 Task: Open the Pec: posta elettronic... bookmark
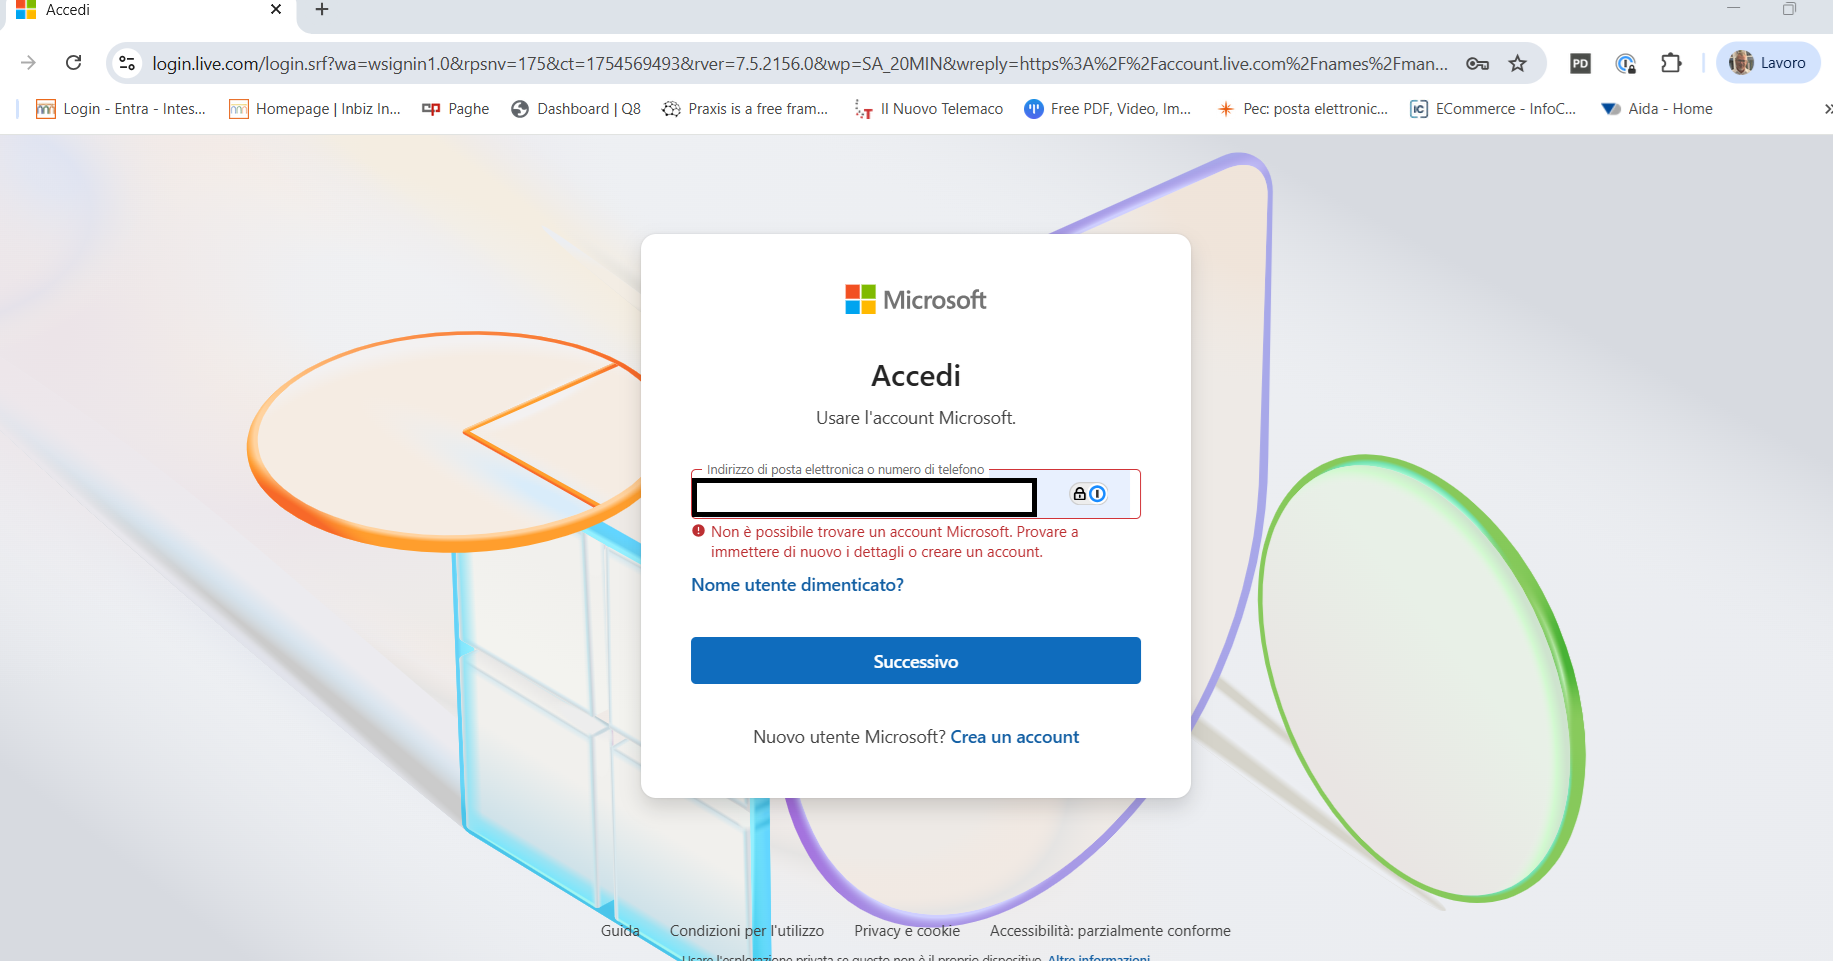(x=1302, y=109)
